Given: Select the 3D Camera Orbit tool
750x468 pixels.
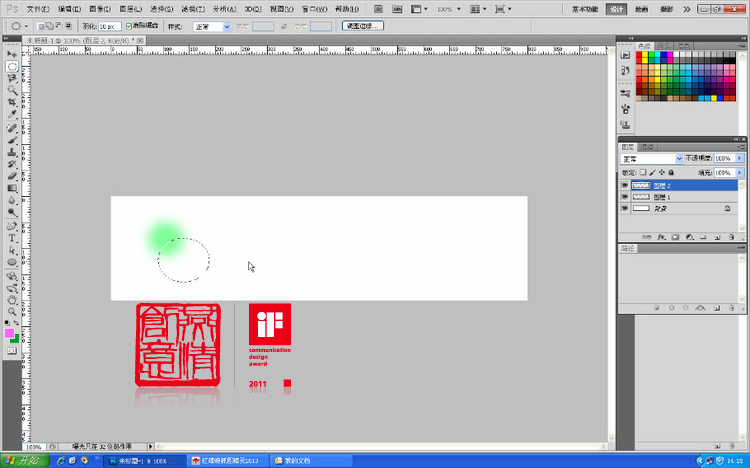Looking at the screenshot, I should point(12,288).
